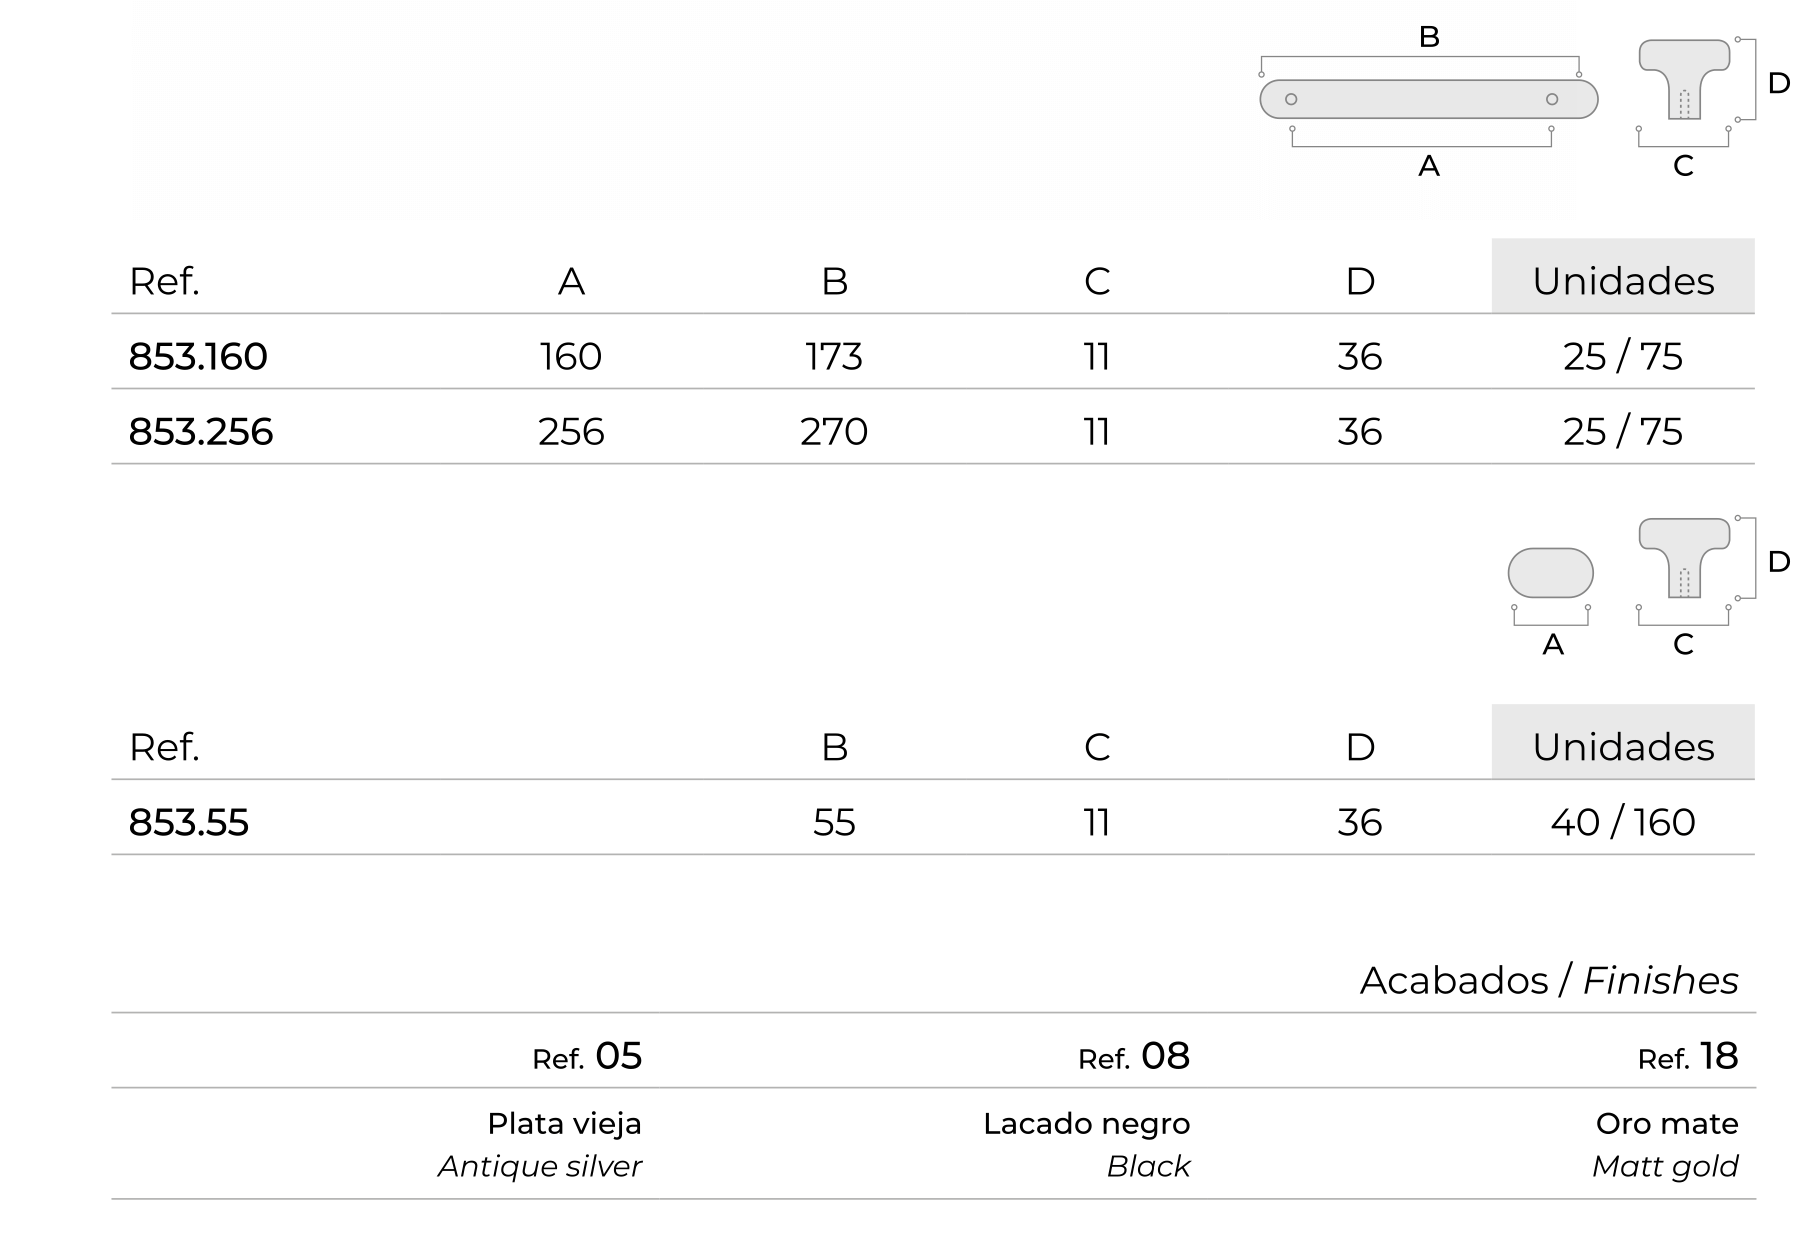Click the Oro mate finish label

click(1667, 1124)
